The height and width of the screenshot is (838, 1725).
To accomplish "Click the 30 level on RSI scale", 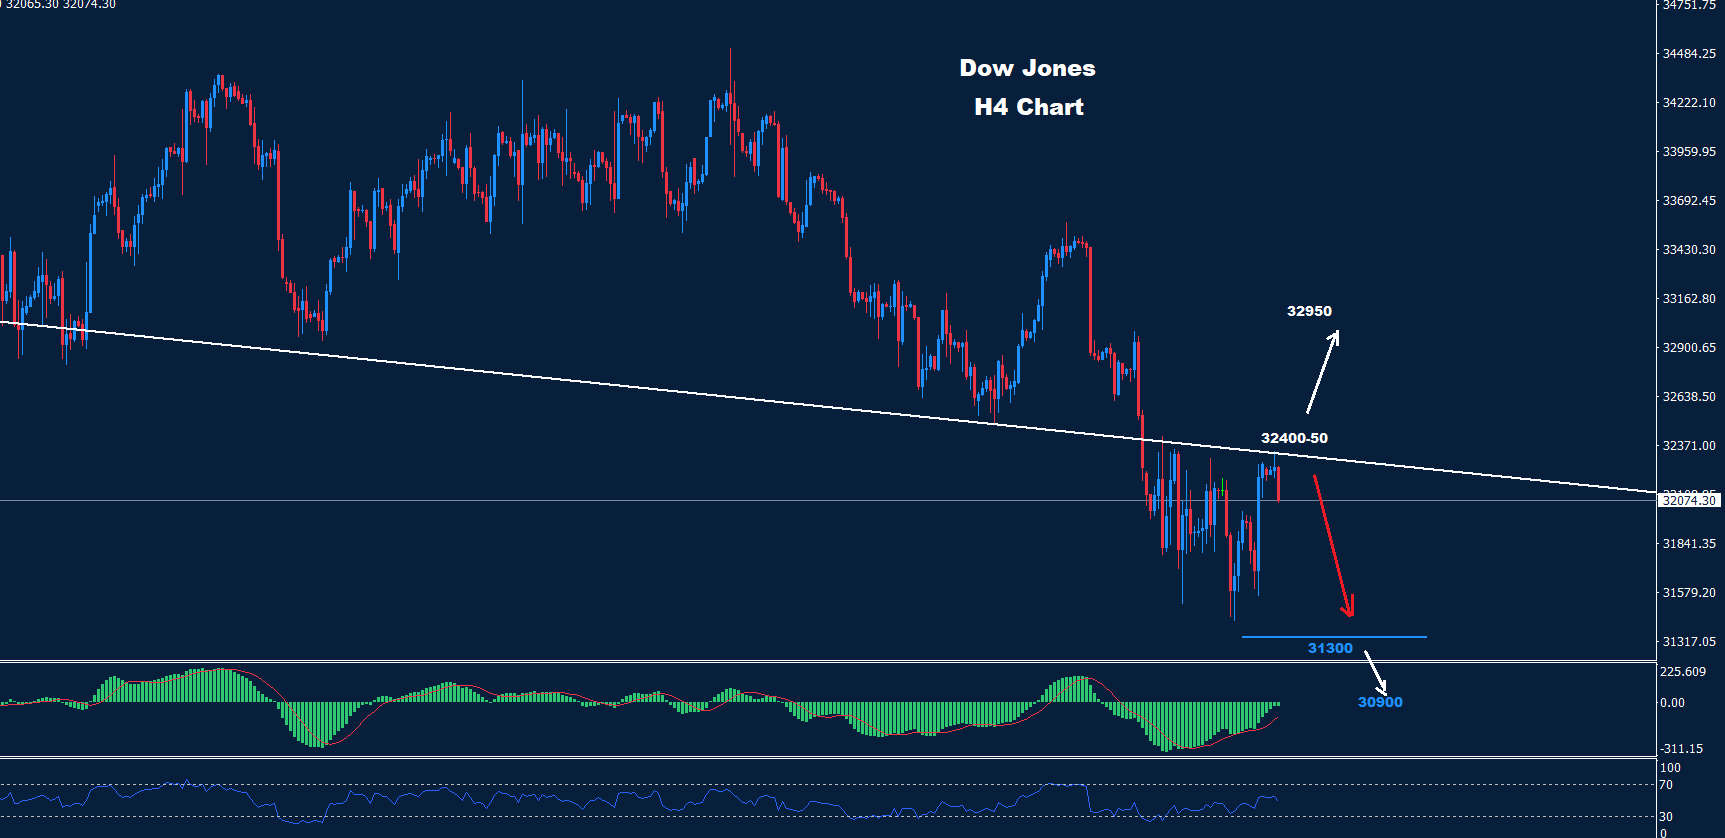I will pos(1666,817).
